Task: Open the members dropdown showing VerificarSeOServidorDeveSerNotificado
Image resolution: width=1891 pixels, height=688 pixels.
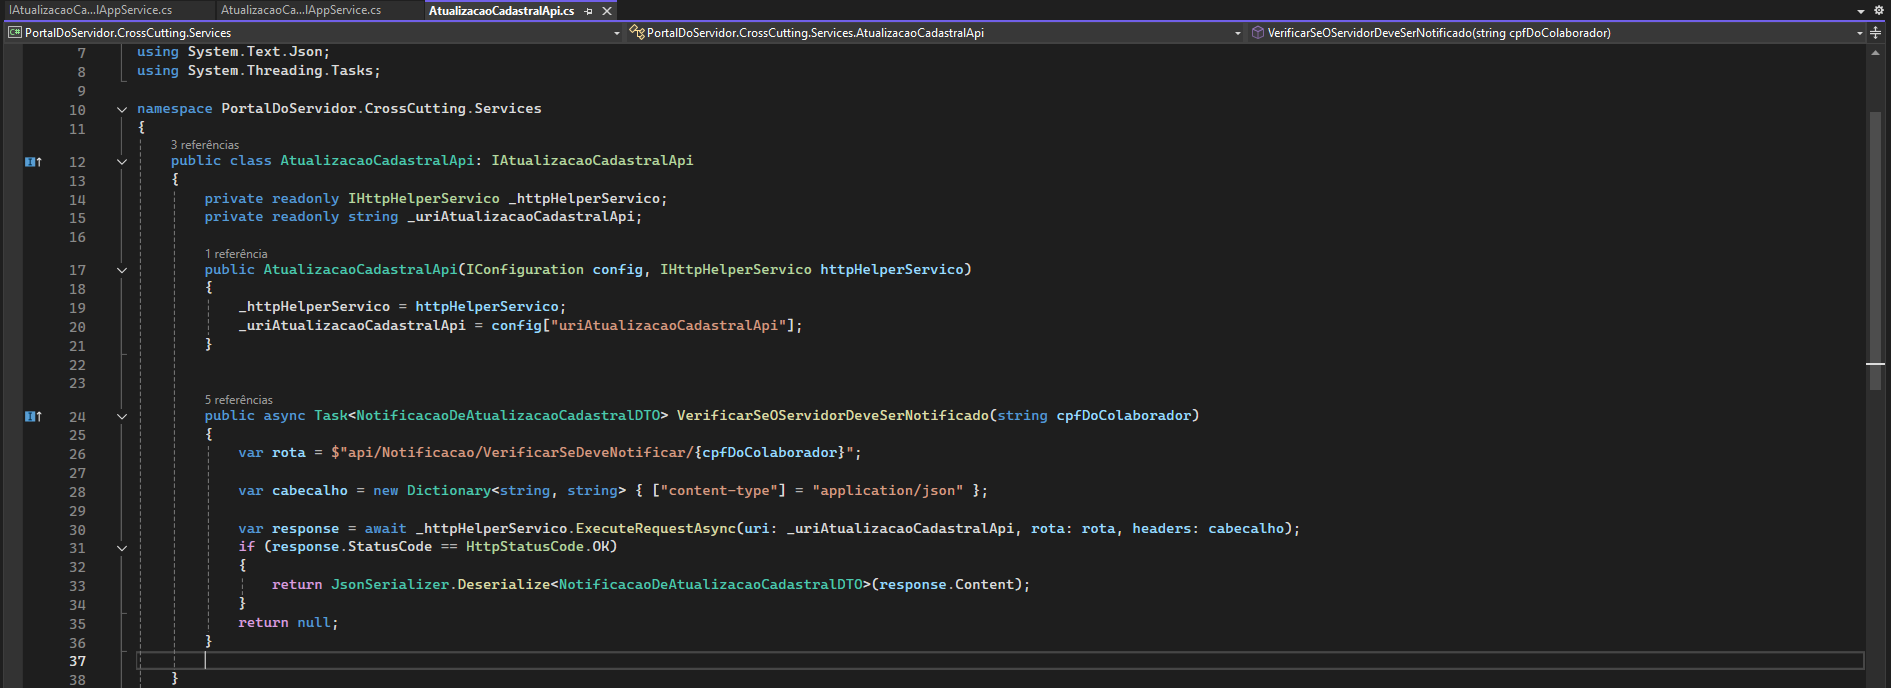Action: [x=1860, y=33]
